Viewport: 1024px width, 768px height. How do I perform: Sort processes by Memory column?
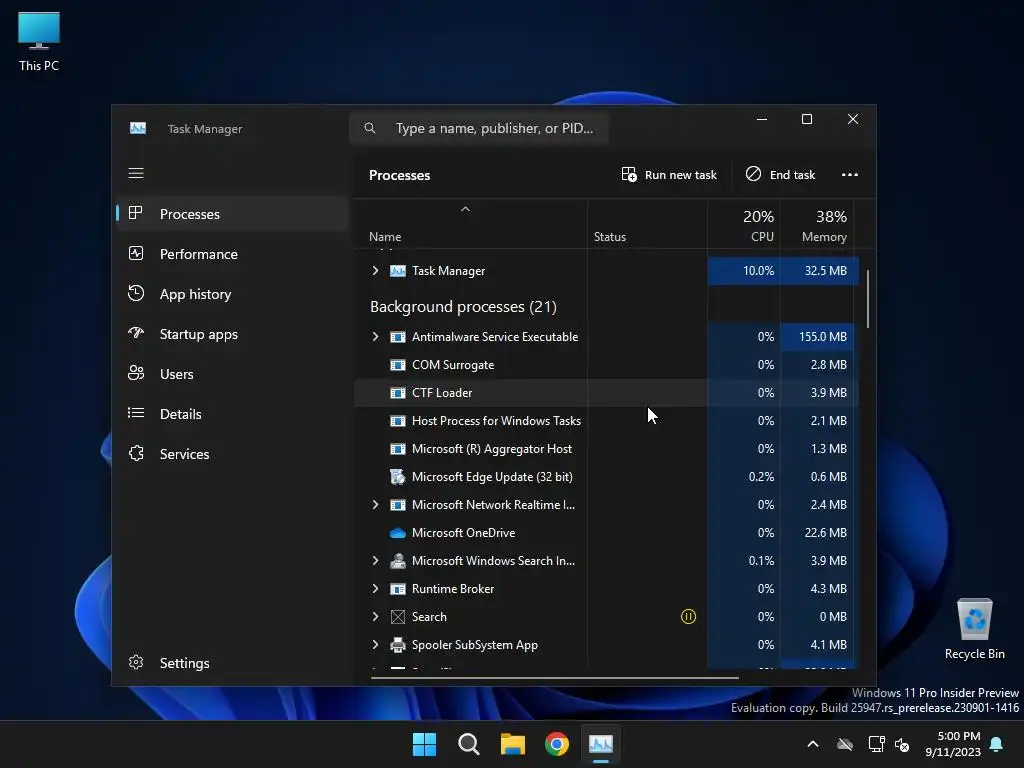818,225
